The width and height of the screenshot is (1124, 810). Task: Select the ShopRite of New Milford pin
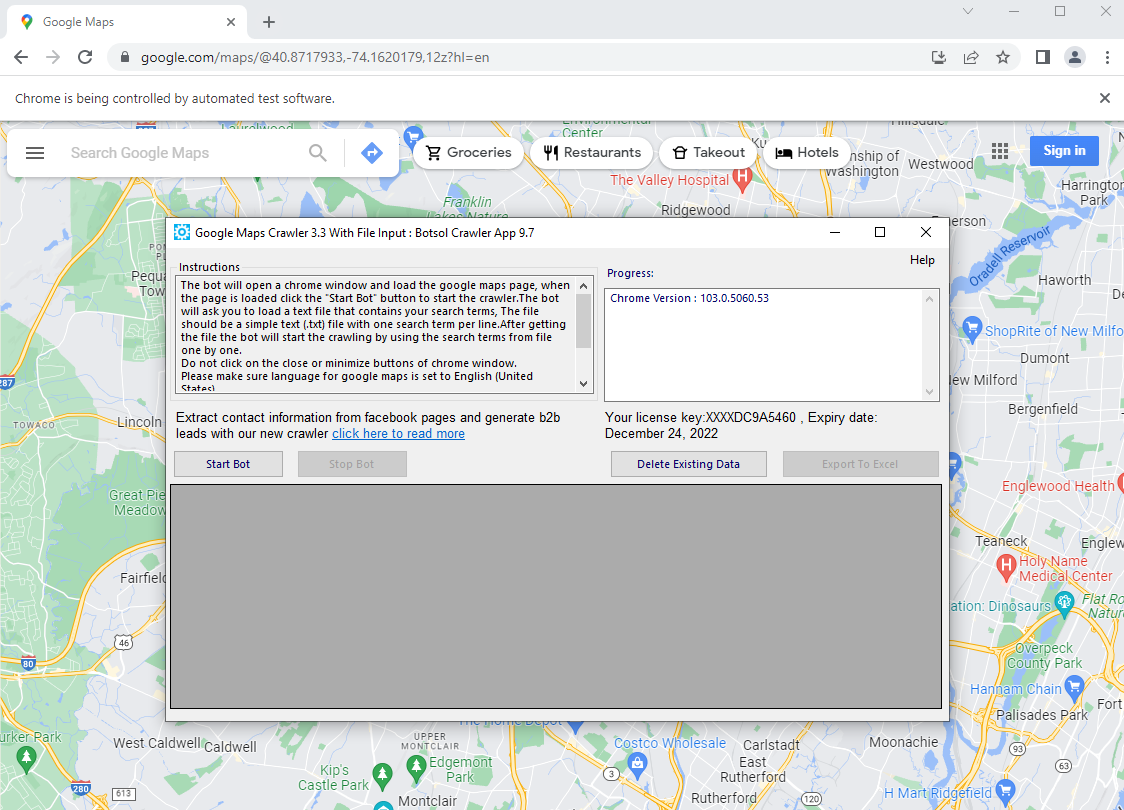[x=972, y=328]
